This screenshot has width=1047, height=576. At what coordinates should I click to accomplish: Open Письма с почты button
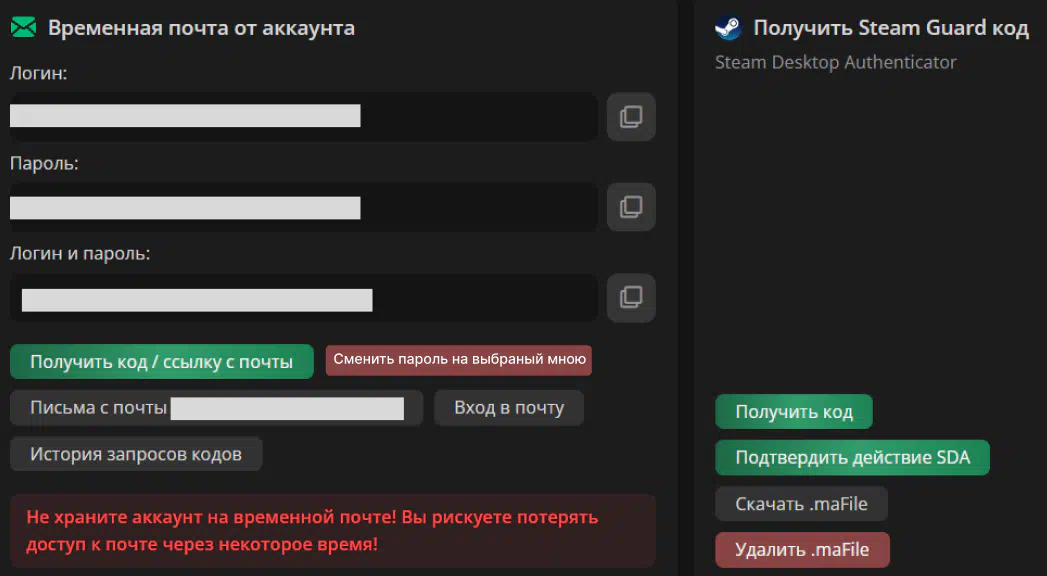point(216,408)
